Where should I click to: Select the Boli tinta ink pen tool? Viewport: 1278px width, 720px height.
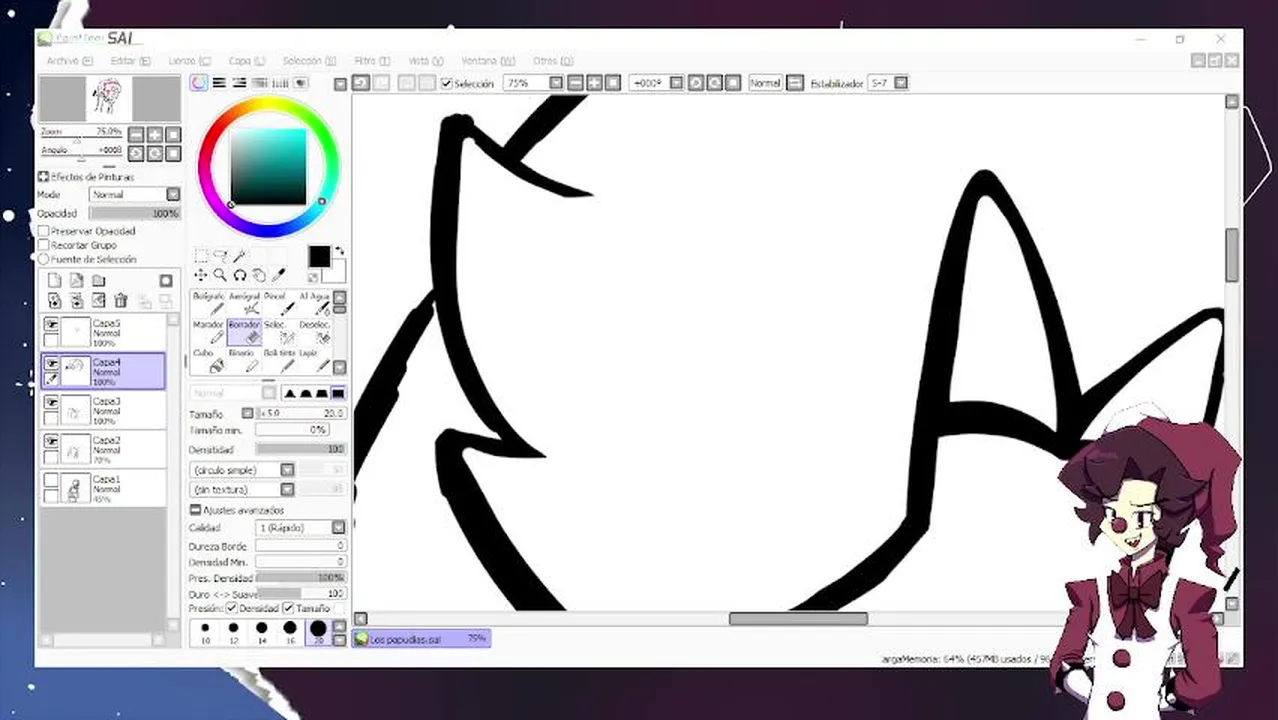point(278,360)
